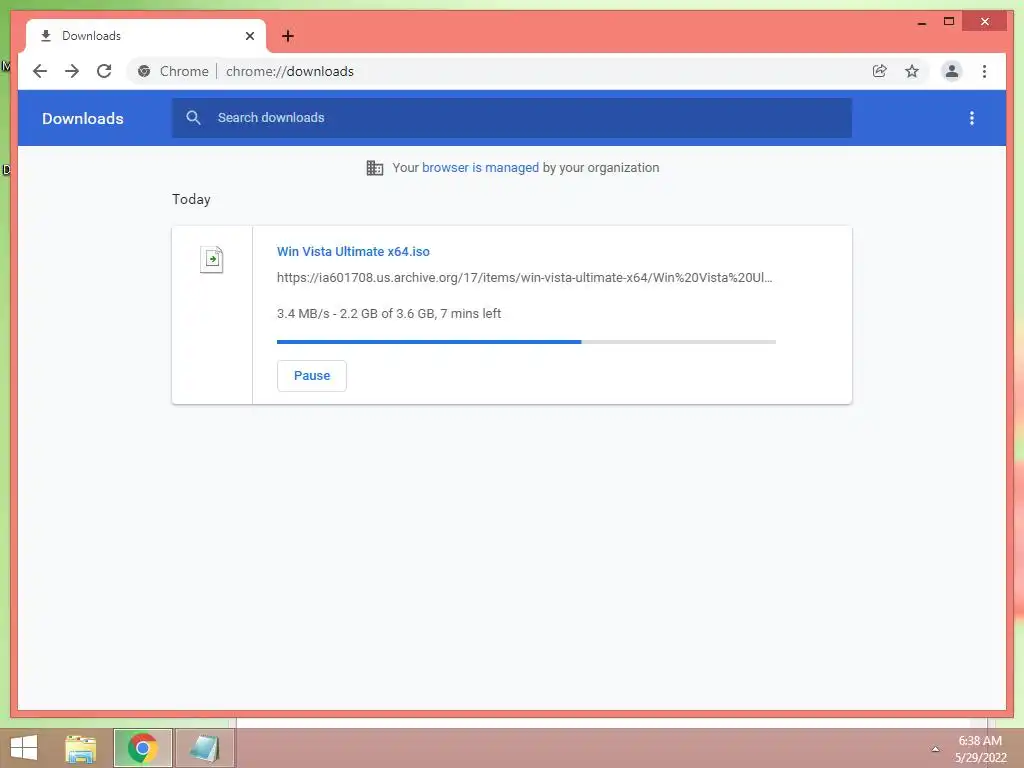This screenshot has width=1024, height=768.
Task: Click the magnifier icon in search downloads
Action: pos(193,118)
